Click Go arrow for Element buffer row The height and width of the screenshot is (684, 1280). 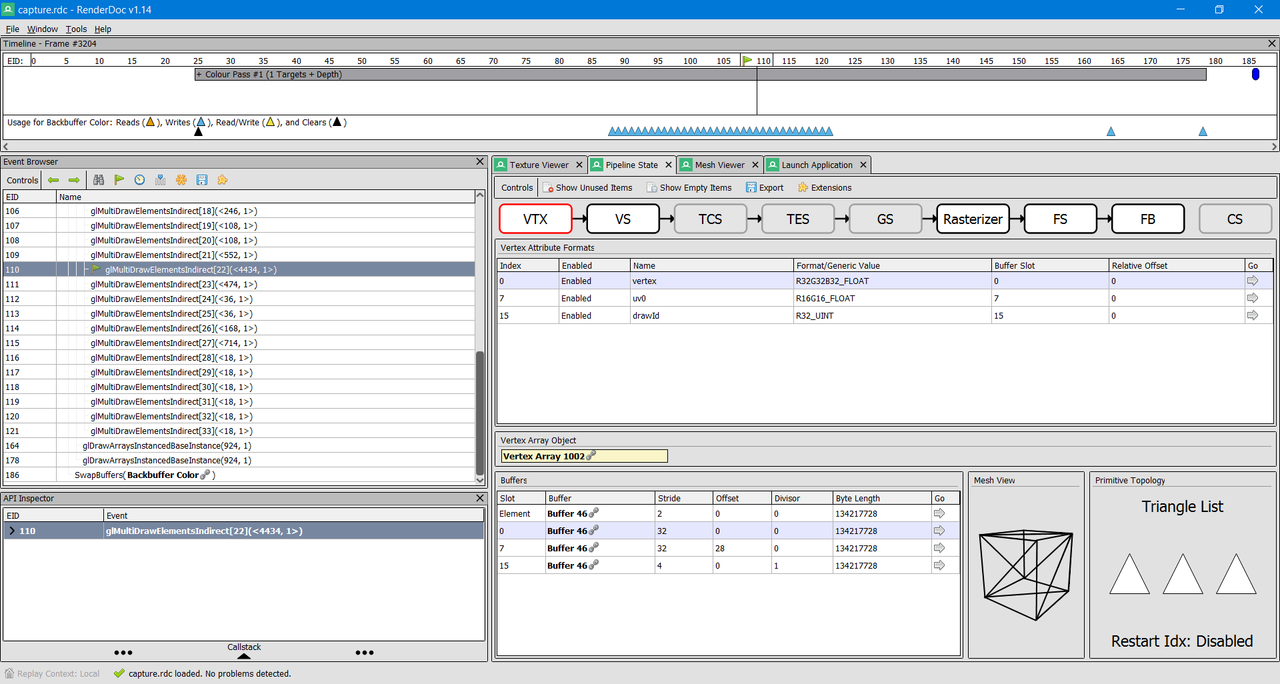(939, 513)
